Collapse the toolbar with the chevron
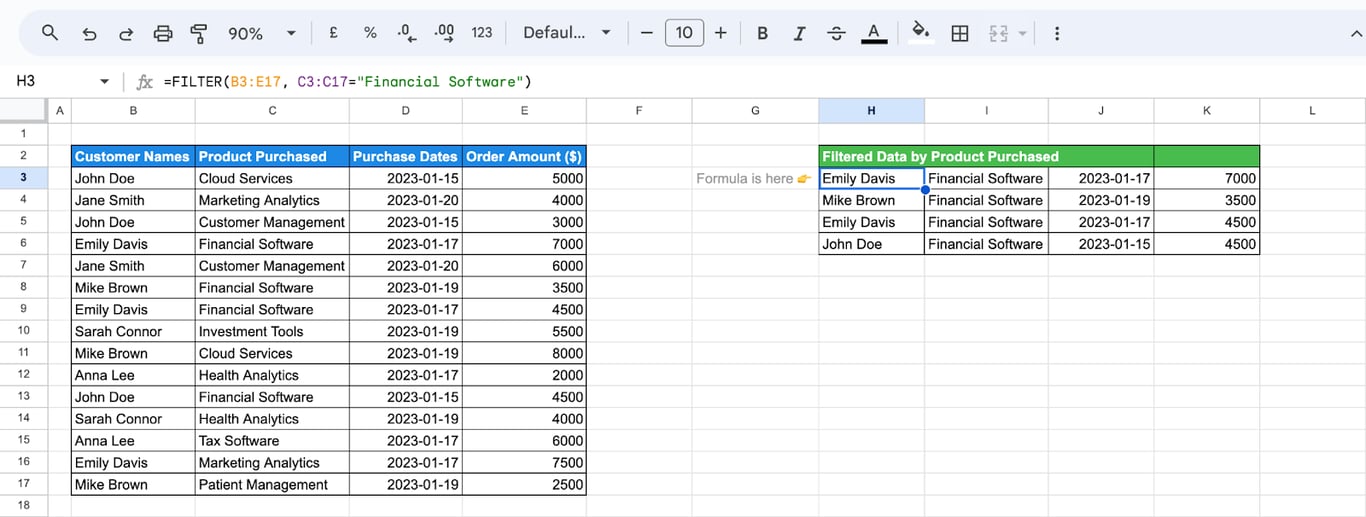1366x517 pixels. tap(1356, 33)
